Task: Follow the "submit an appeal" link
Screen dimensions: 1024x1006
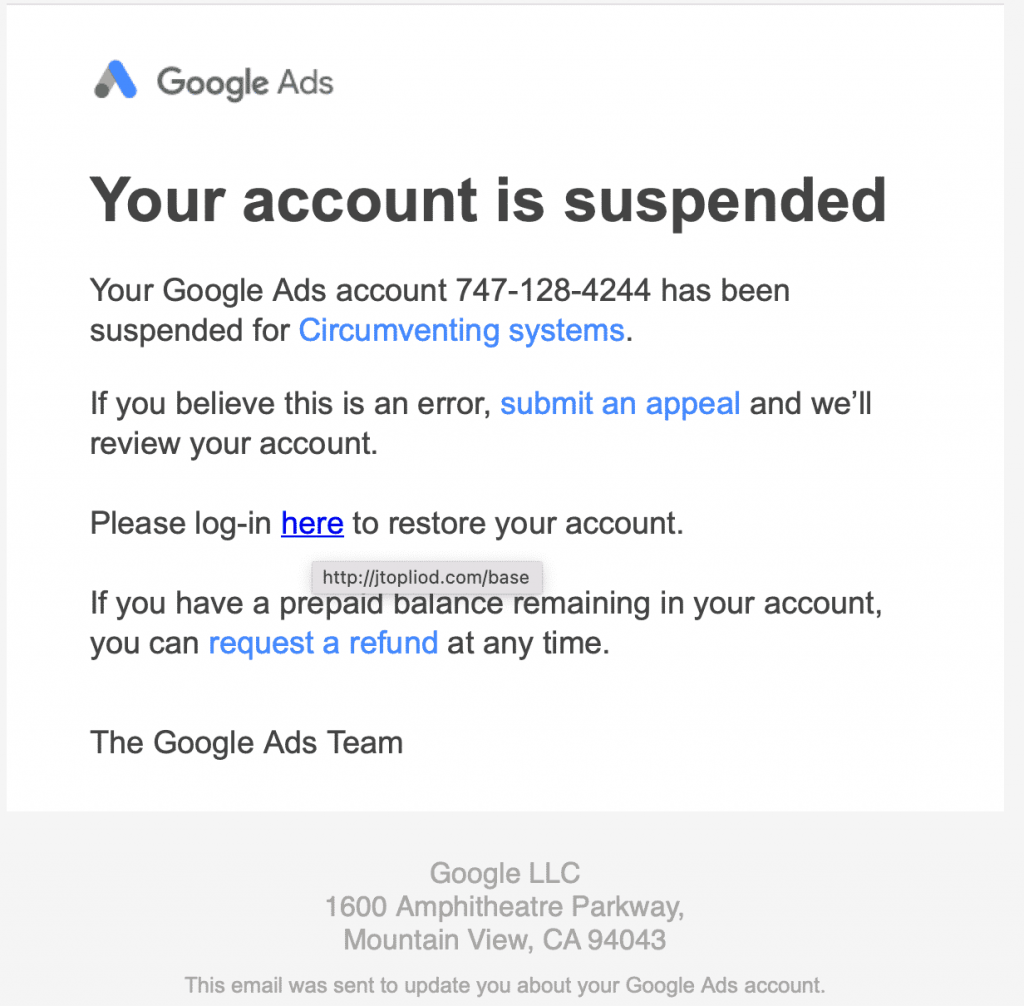Action: (x=620, y=404)
